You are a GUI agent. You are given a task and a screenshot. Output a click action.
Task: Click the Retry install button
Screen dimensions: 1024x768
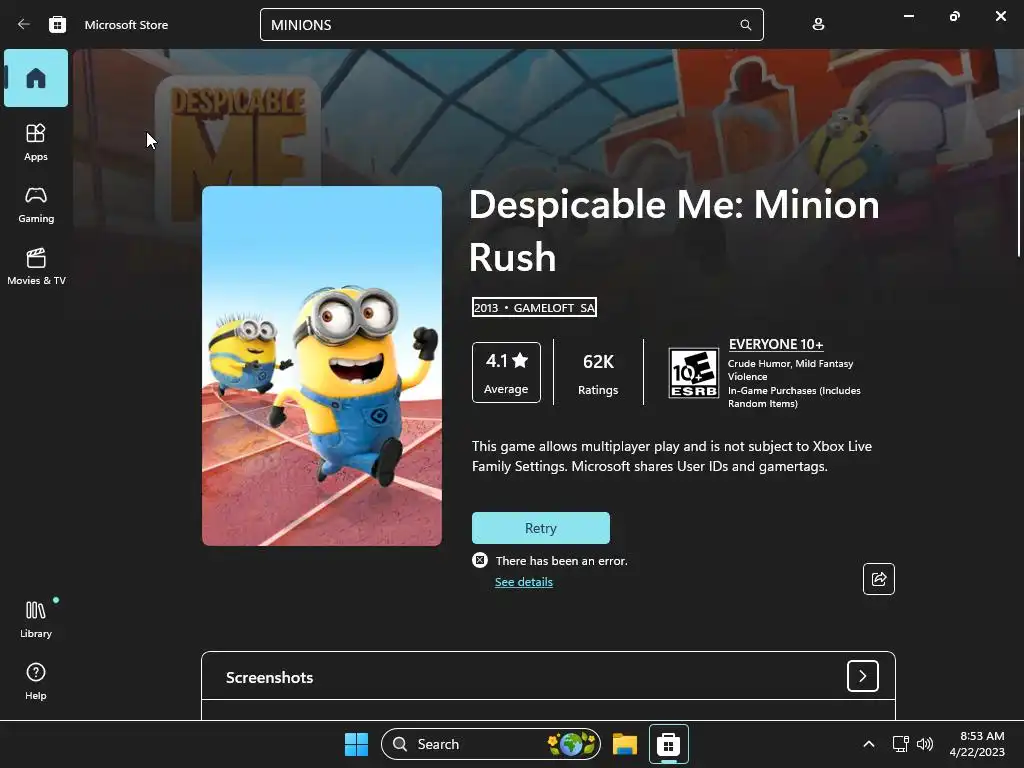(x=541, y=528)
